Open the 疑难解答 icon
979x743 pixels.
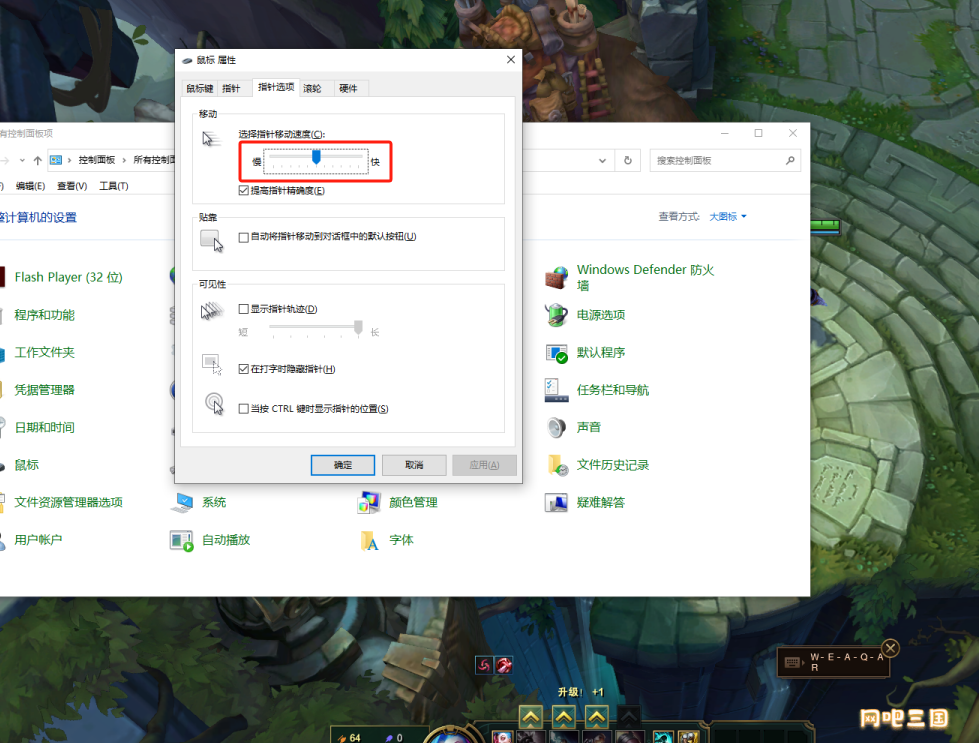[x=556, y=503]
